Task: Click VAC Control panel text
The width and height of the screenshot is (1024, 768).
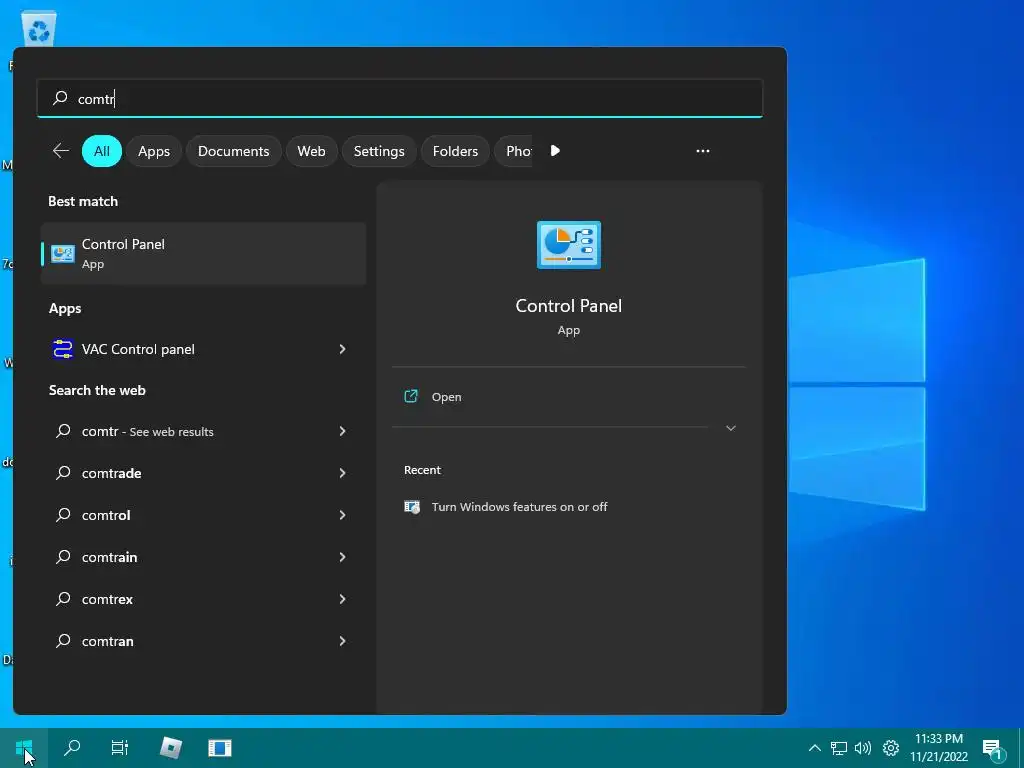Action: coord(138,349)
